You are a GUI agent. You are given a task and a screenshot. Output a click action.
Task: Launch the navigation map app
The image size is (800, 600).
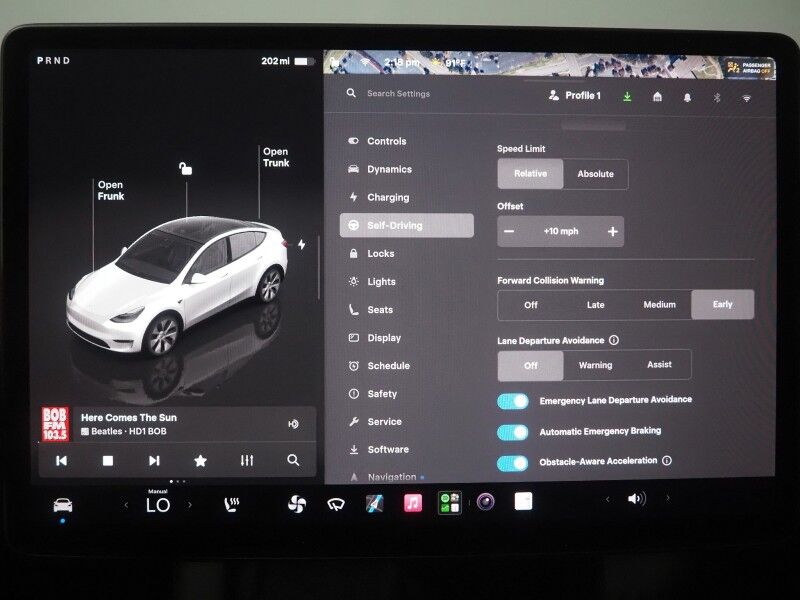click(375, 504)
